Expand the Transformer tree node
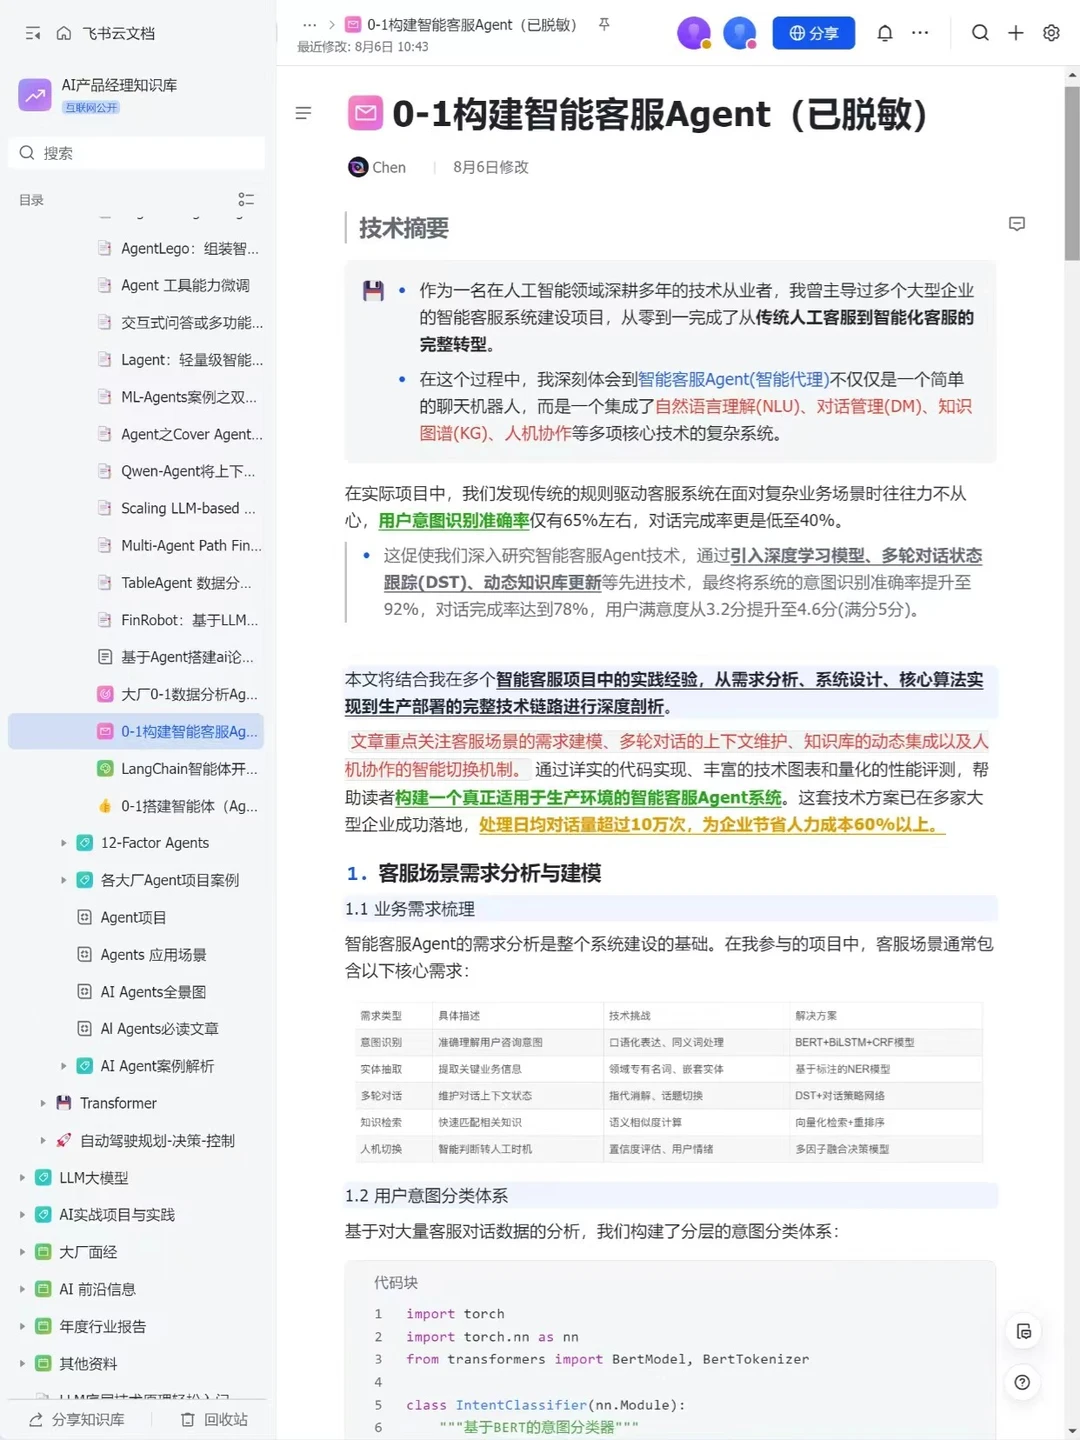The width and height of the screenshot is (1080, 1440). click(42, 1103)
